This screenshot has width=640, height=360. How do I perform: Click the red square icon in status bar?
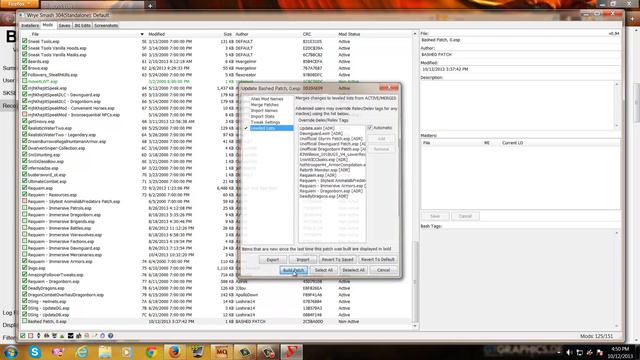[x=31, y=336]
